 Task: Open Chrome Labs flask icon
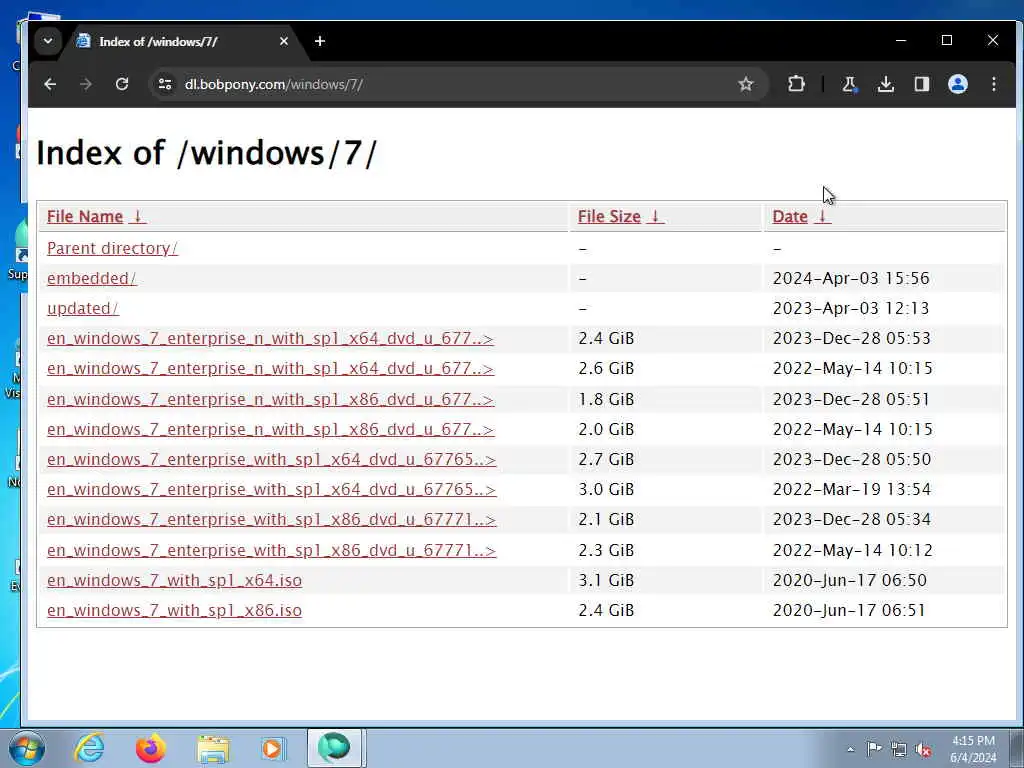click(x=850, y=84)
